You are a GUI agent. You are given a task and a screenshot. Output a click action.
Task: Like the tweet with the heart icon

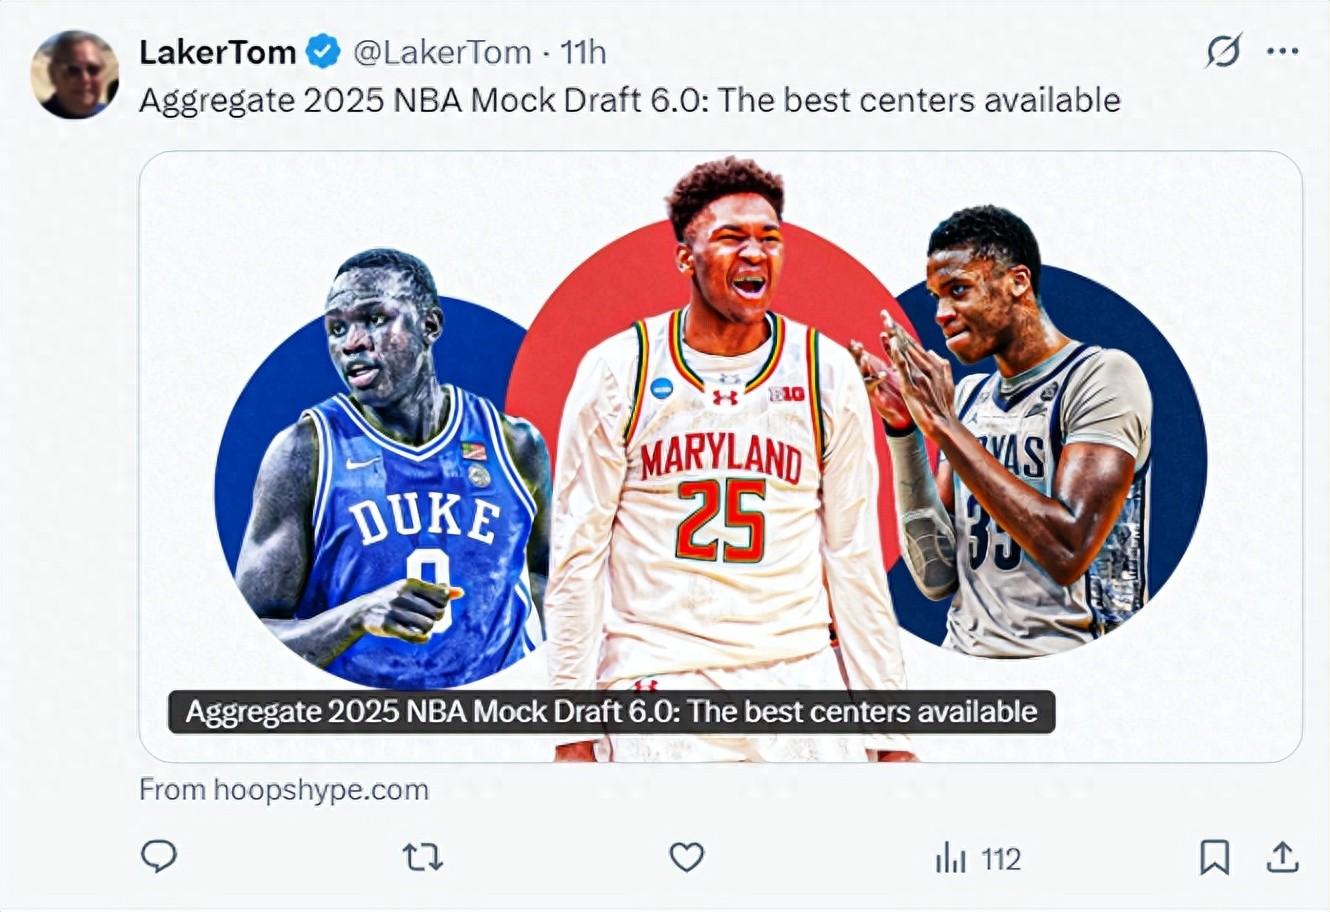[686, 857]
